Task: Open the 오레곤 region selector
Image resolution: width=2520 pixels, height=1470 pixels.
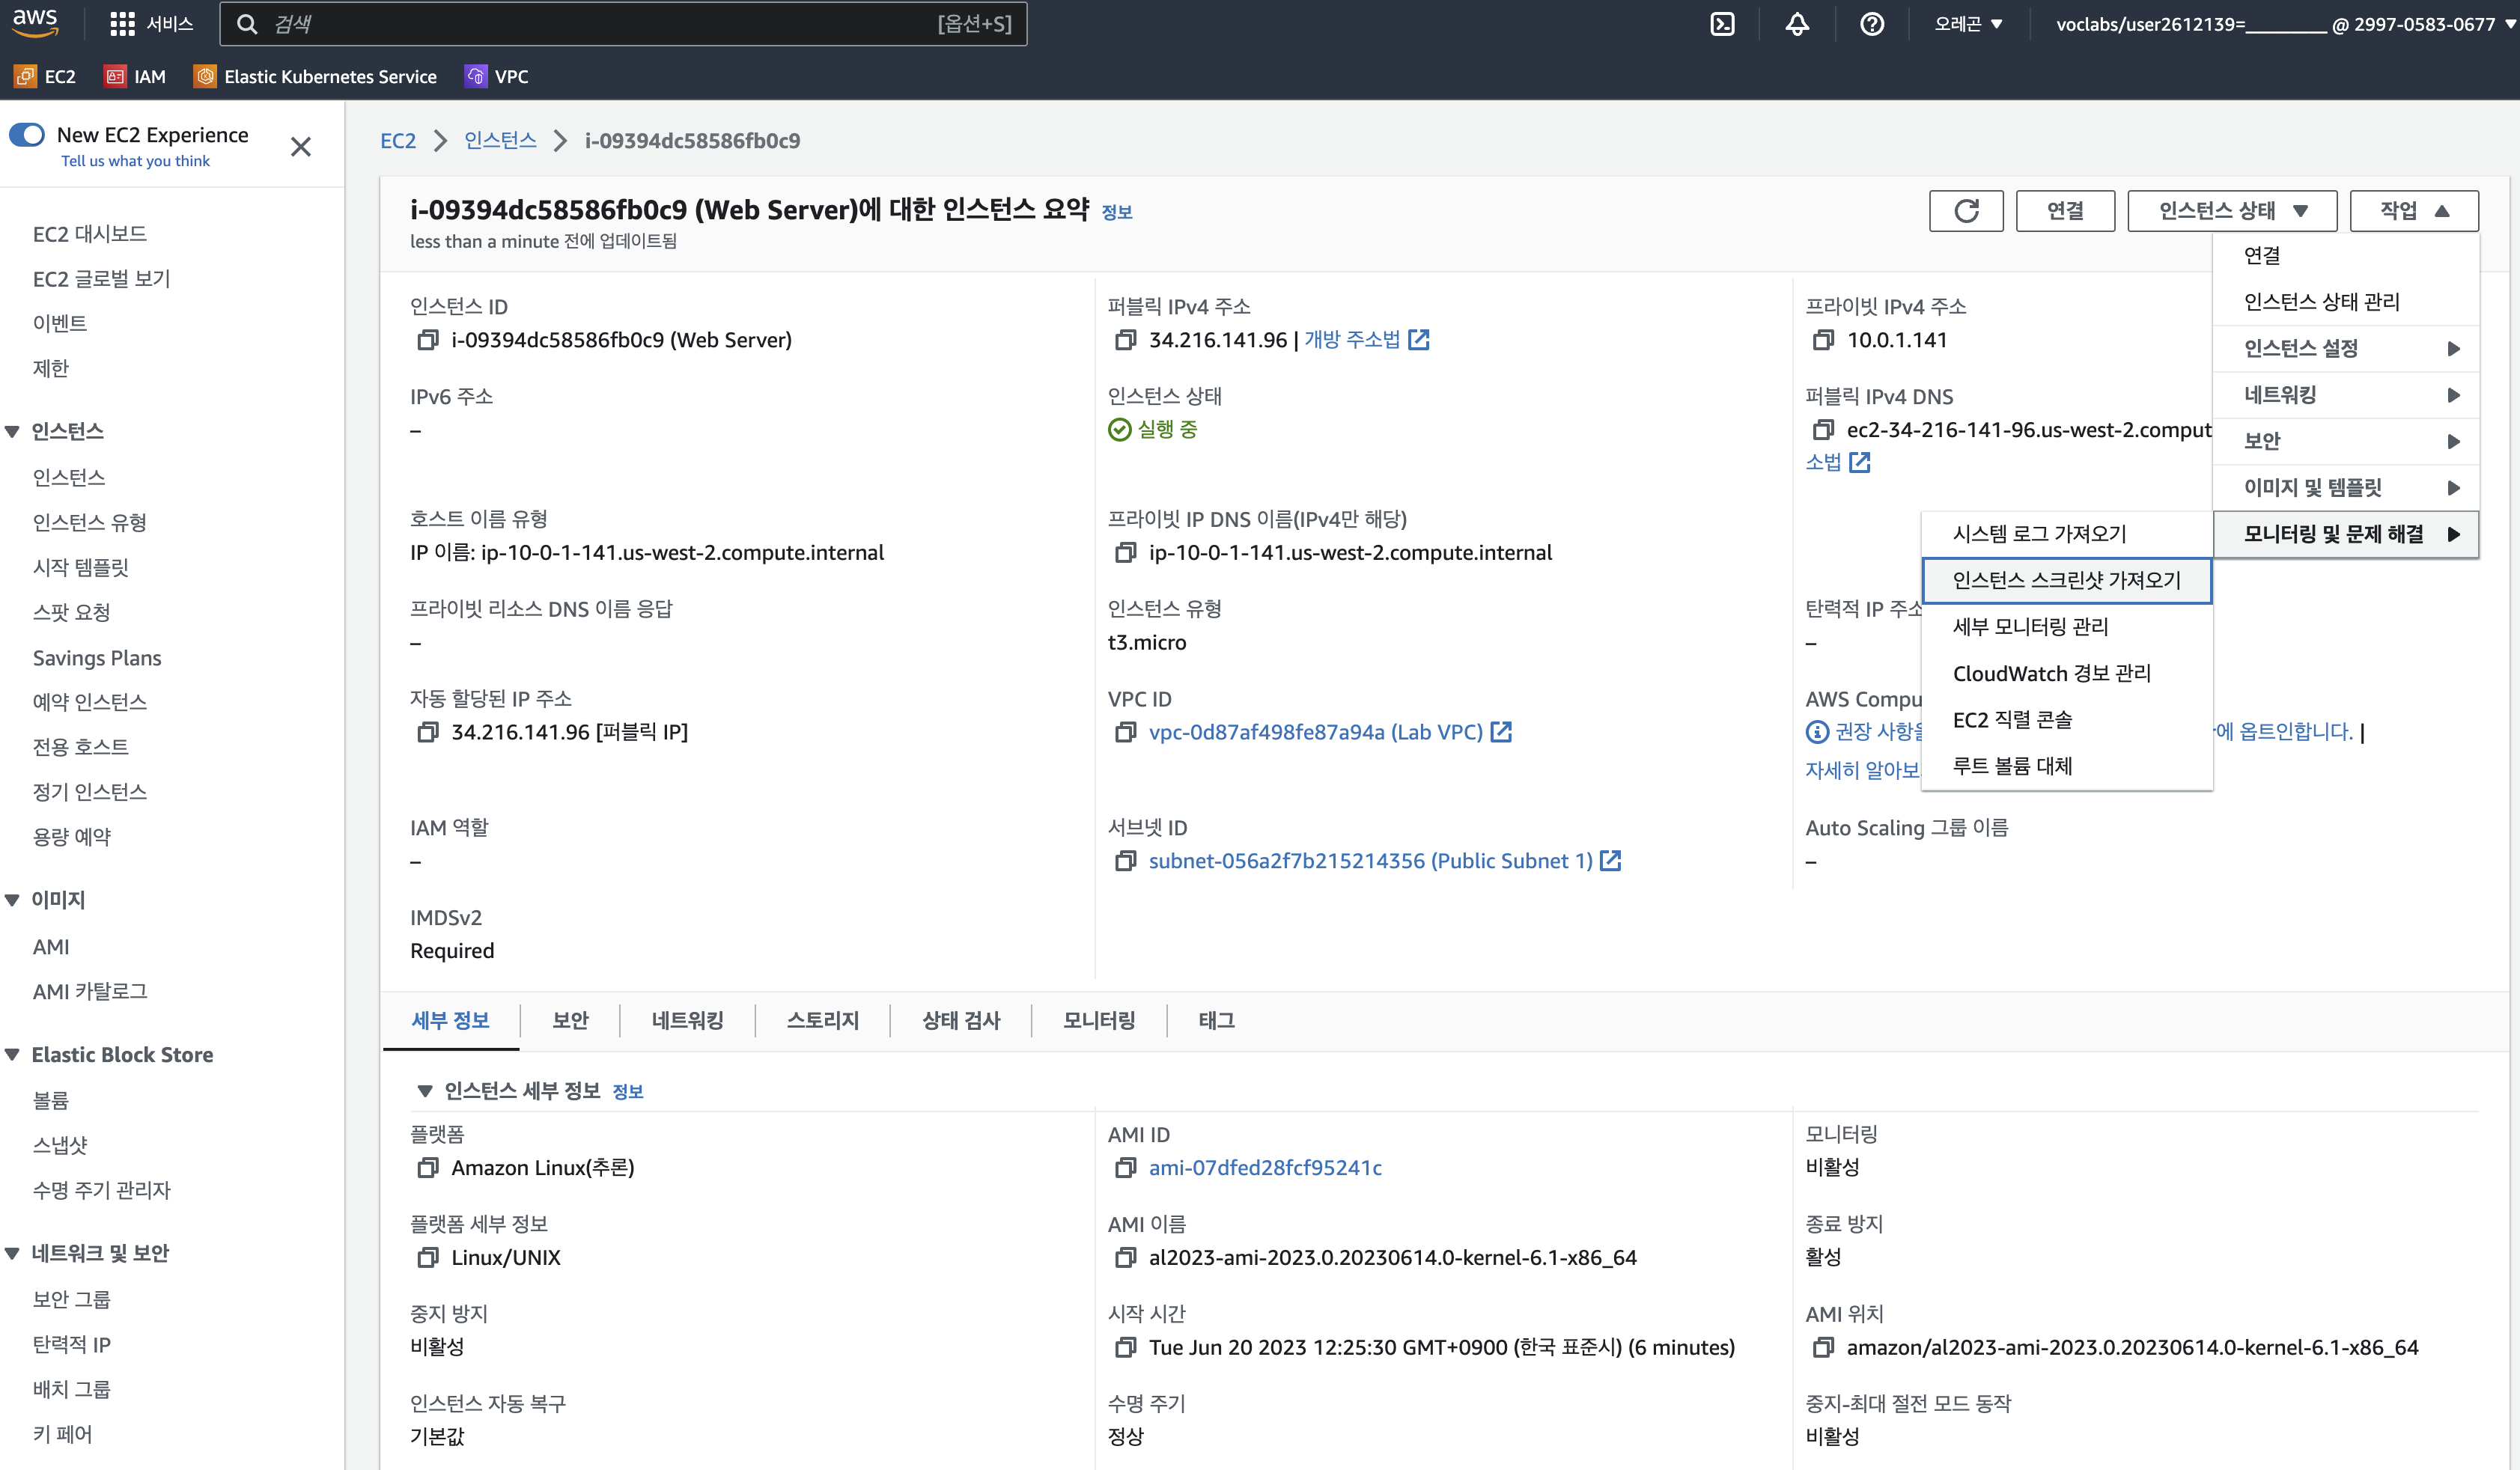Action: click(1967, 24)
